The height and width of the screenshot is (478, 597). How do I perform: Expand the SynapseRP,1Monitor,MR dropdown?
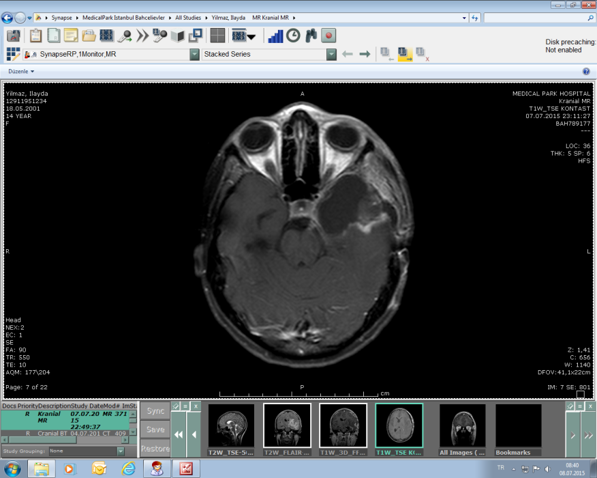click(194, 54)
